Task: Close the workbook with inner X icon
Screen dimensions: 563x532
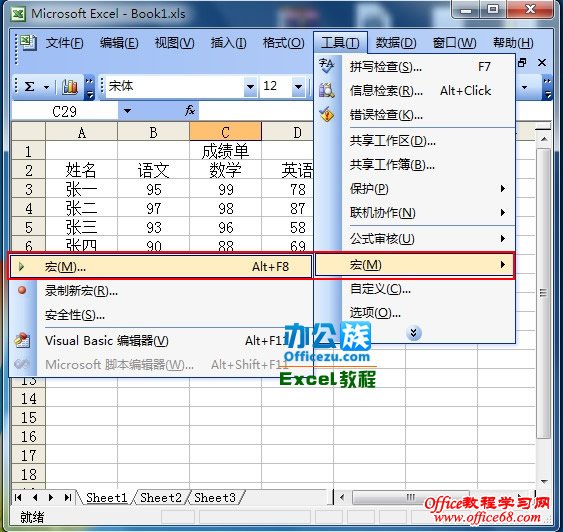Action: tap(542, 63)
